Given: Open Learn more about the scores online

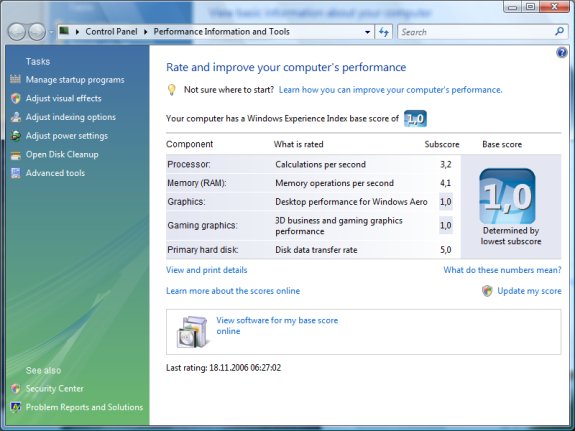Looking at the screenshot, I should click(233, 291).
